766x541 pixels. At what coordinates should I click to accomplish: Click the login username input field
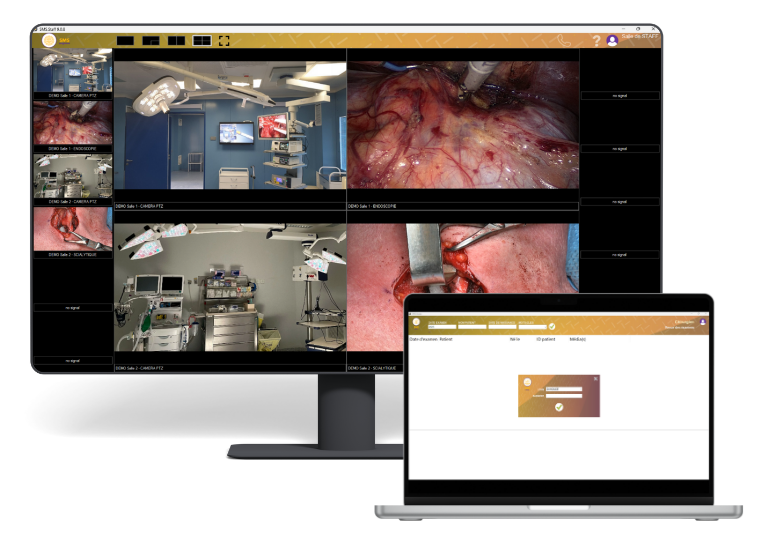(x=565, y=388)
